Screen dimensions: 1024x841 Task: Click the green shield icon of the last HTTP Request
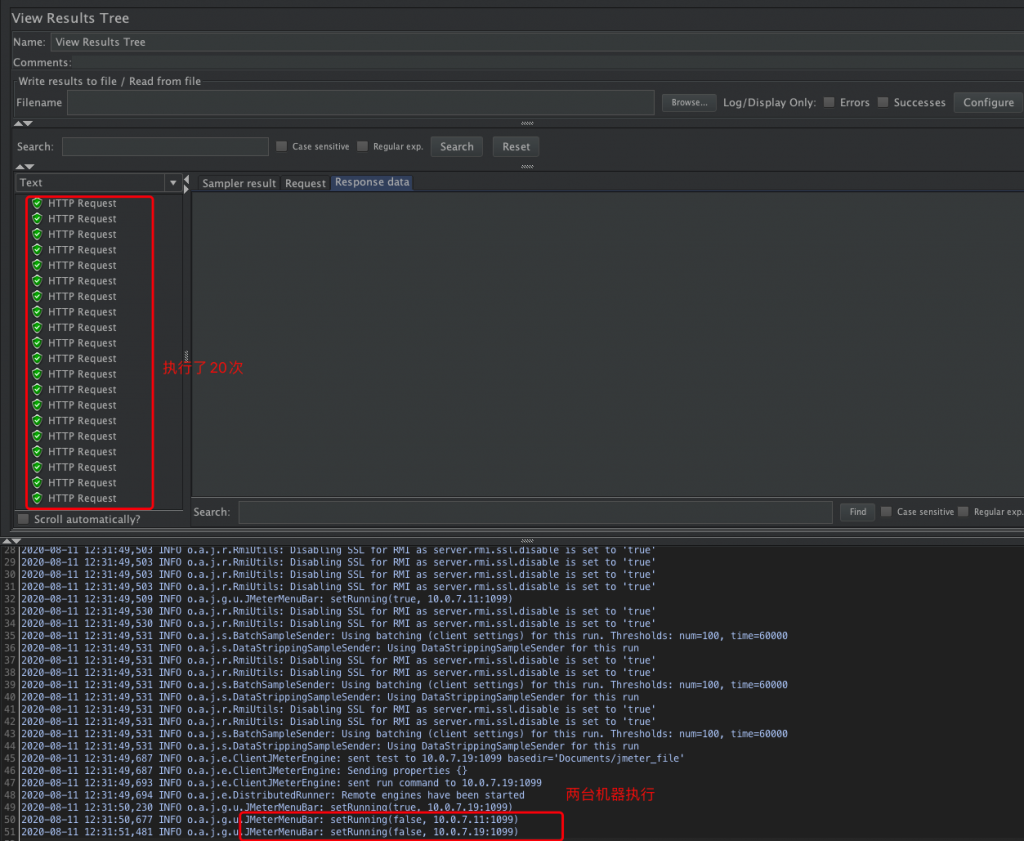[x=37, y=498]
